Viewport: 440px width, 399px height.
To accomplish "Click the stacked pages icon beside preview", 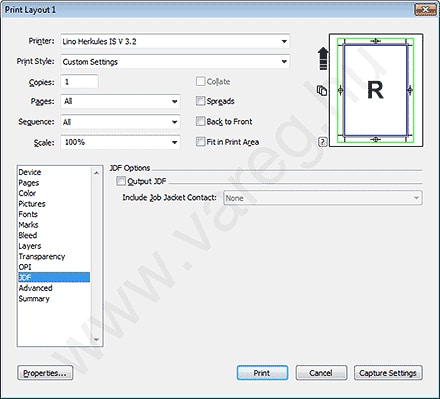I will point(322,90).
